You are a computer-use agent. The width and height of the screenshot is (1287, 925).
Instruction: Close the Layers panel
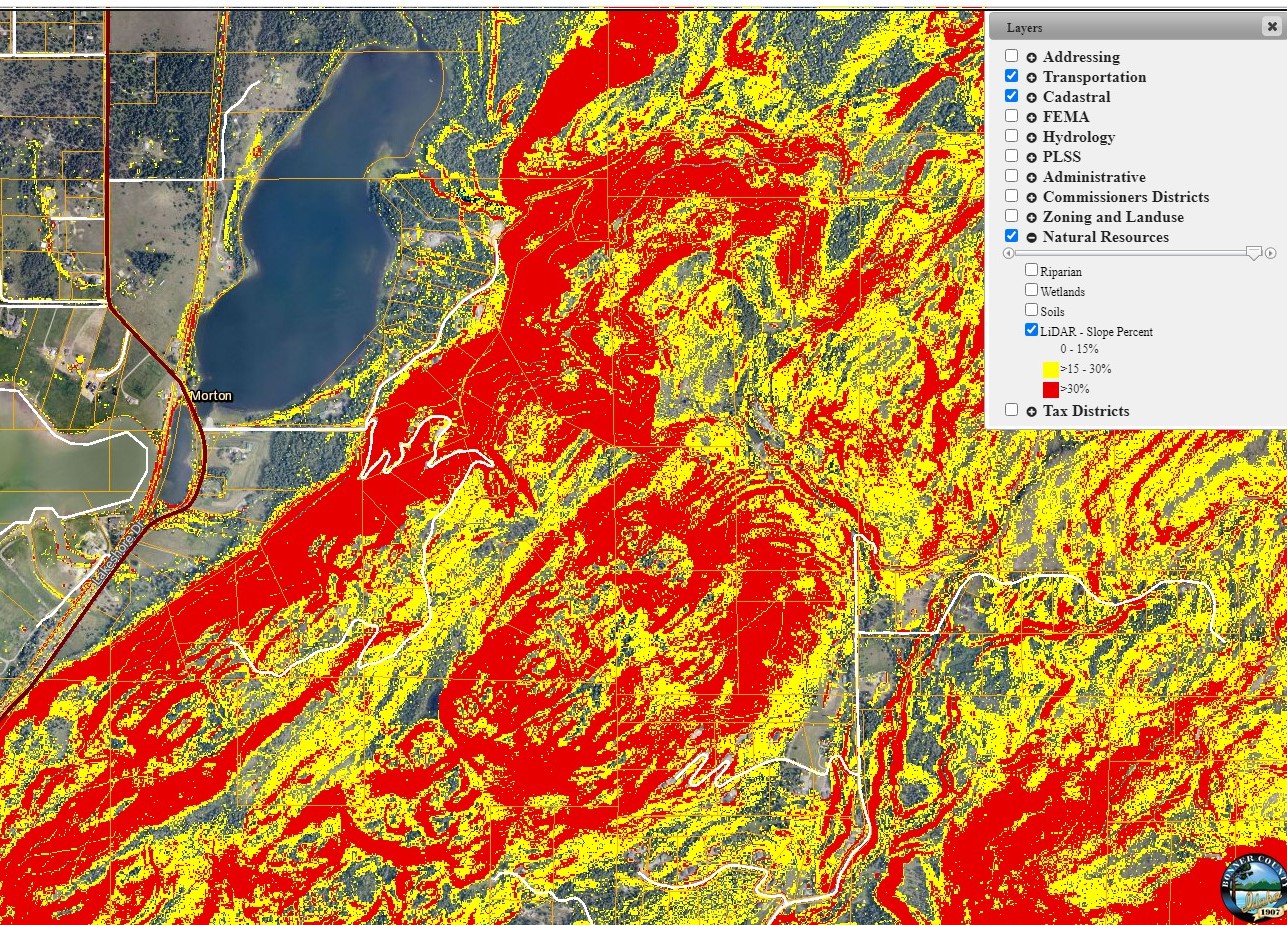1271,27
